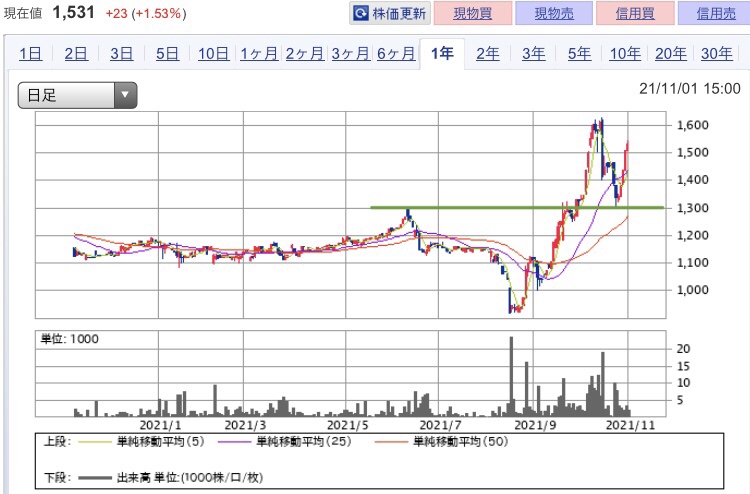Open the 現物買 order link

pos(473,13)
